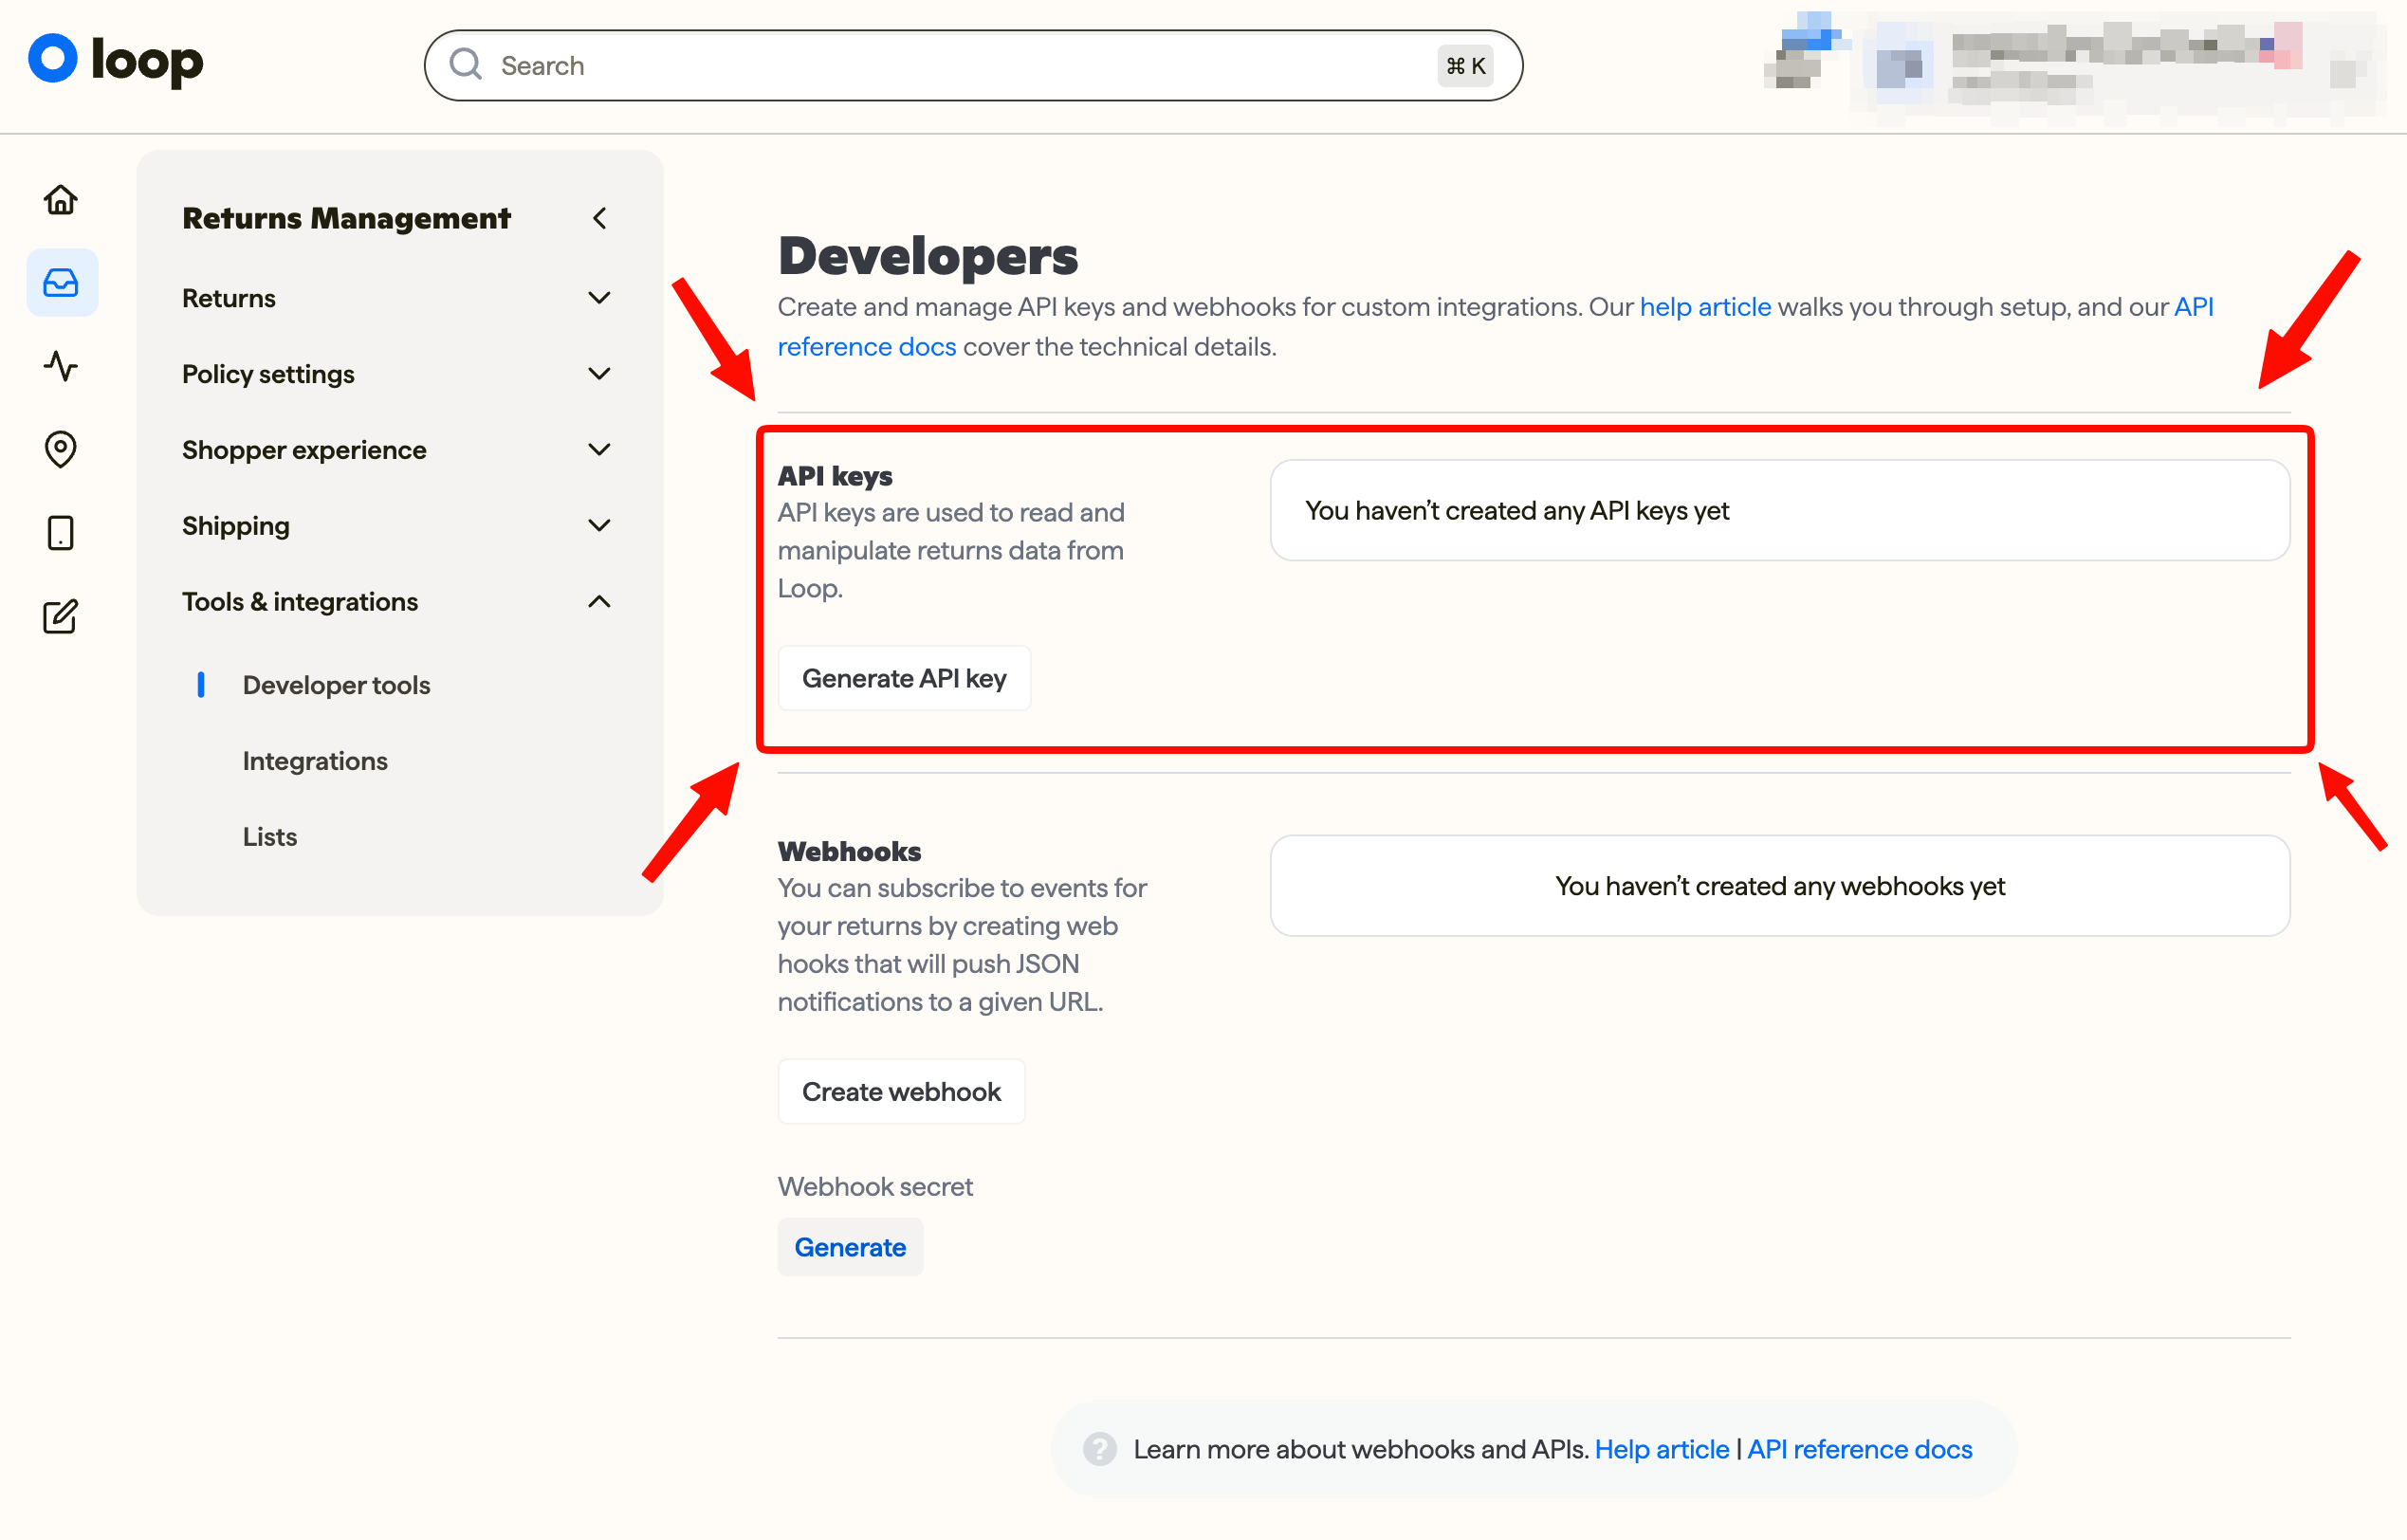Click the Create webhook button
Screen dimensions: 2407x1540
click(x=901, y=1091)
